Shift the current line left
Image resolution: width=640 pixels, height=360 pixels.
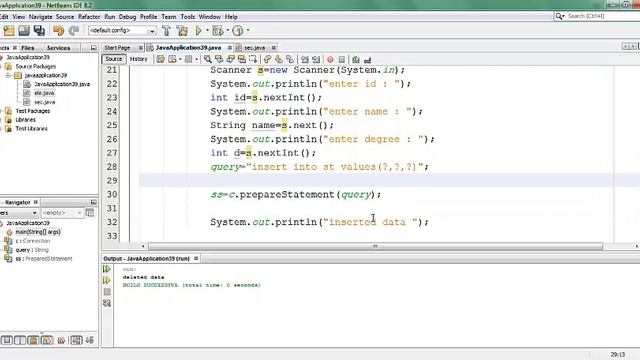click(x=305, y=60)
